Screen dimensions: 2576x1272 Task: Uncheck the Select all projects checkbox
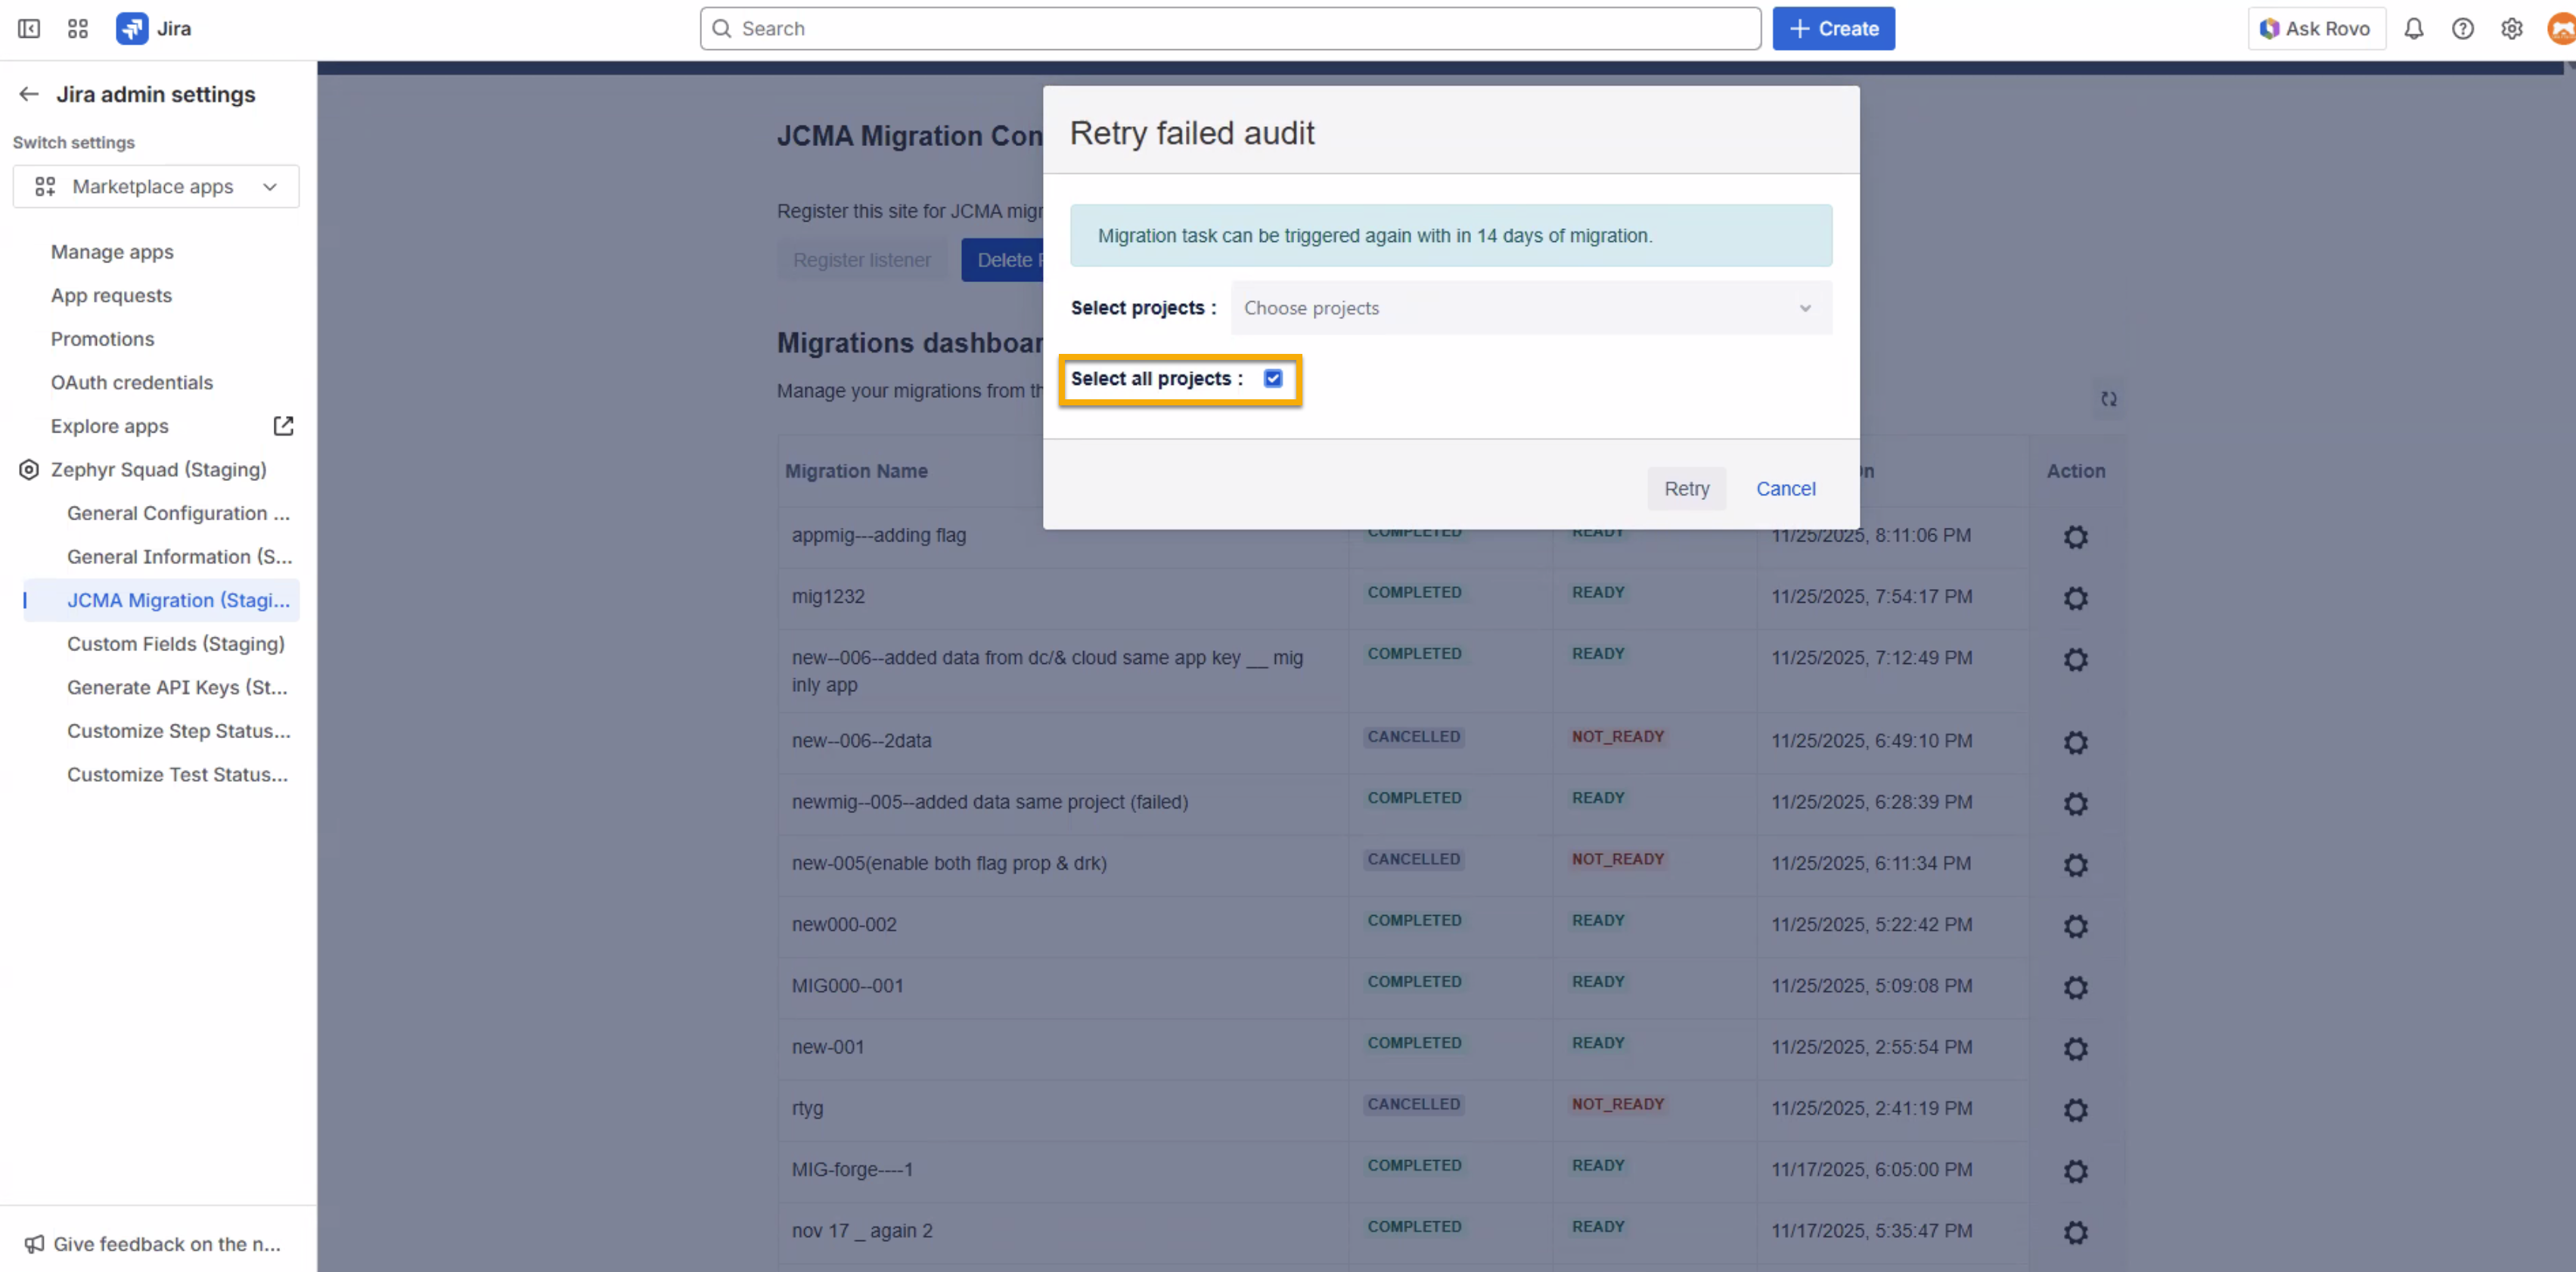click(1272, 379)
